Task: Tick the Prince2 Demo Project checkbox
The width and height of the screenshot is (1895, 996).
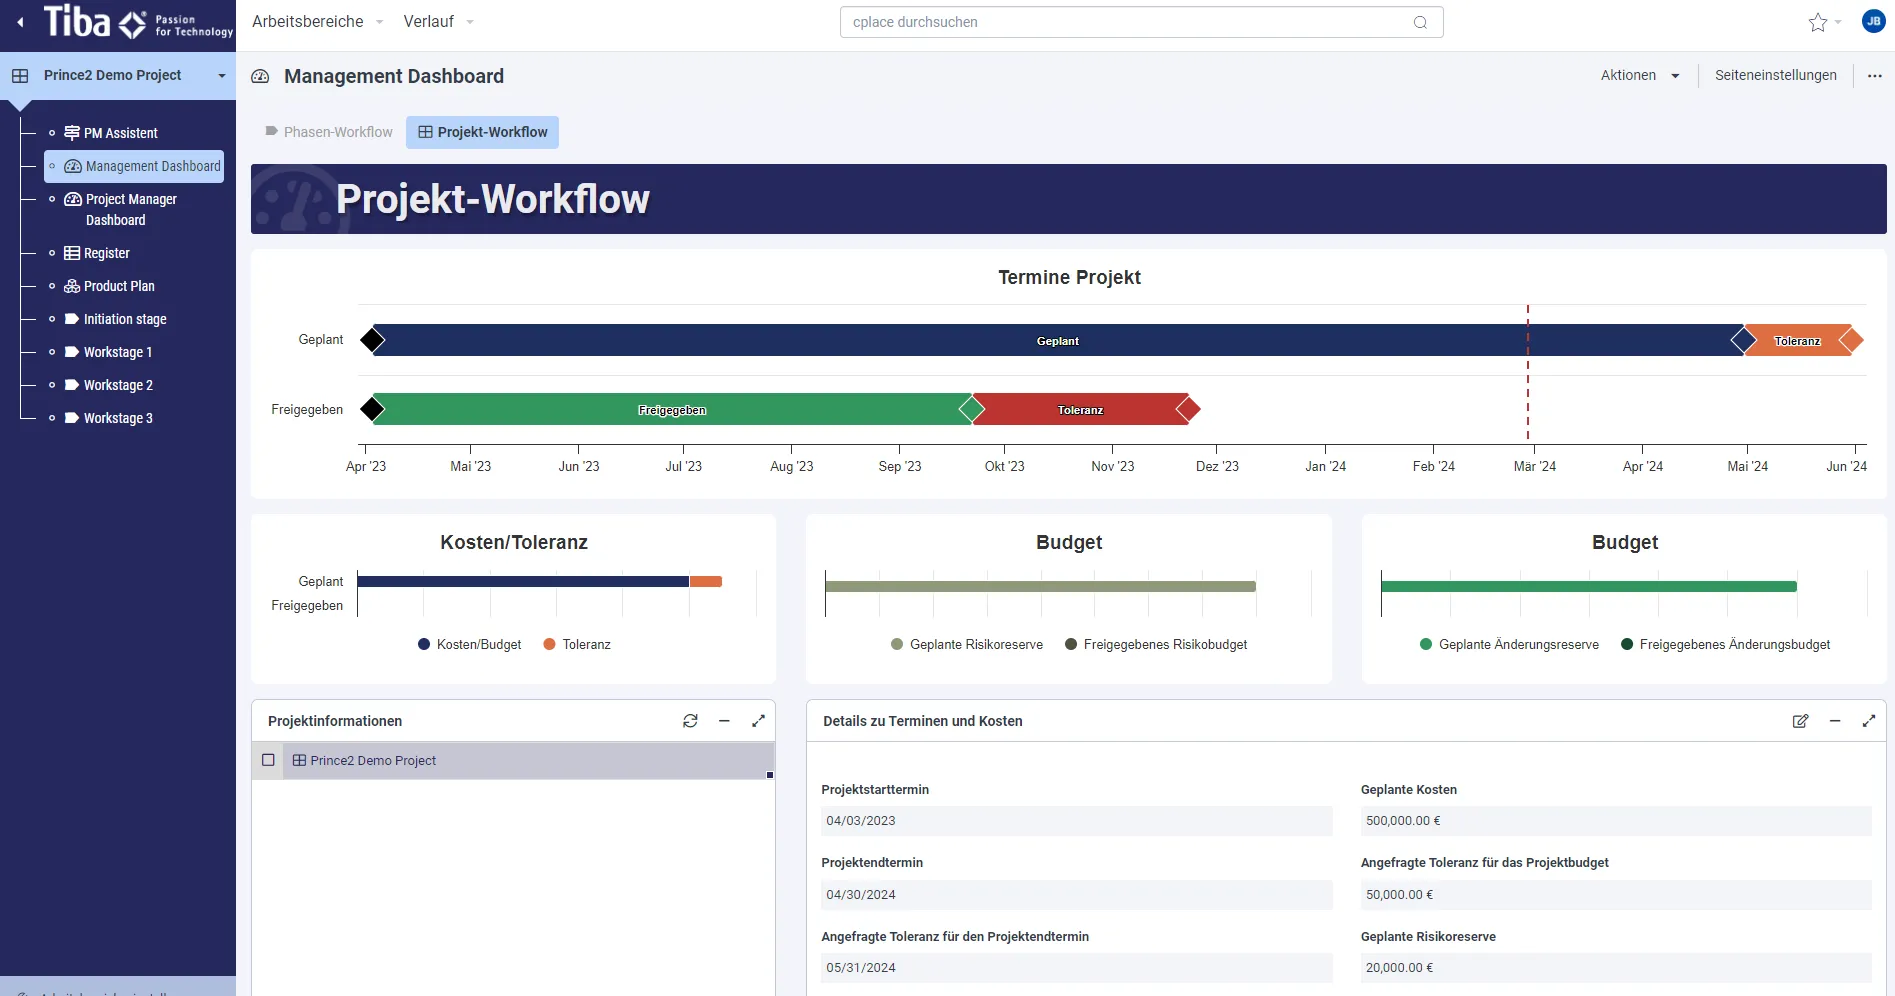Action: click(x=268, y=760)
